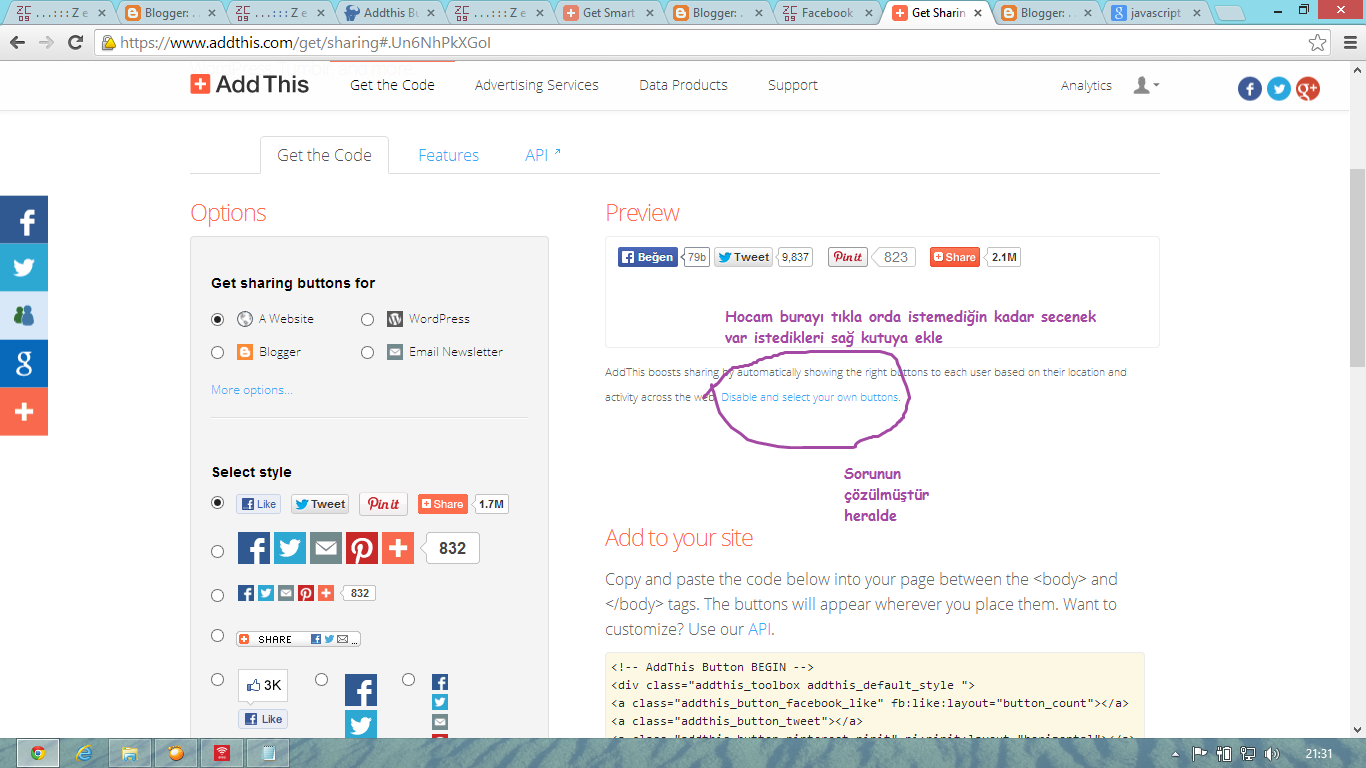The height and width of the screenshot is (768, 1366).
Task: Click the 21:31 taskbar clock
Action: 1319,753
